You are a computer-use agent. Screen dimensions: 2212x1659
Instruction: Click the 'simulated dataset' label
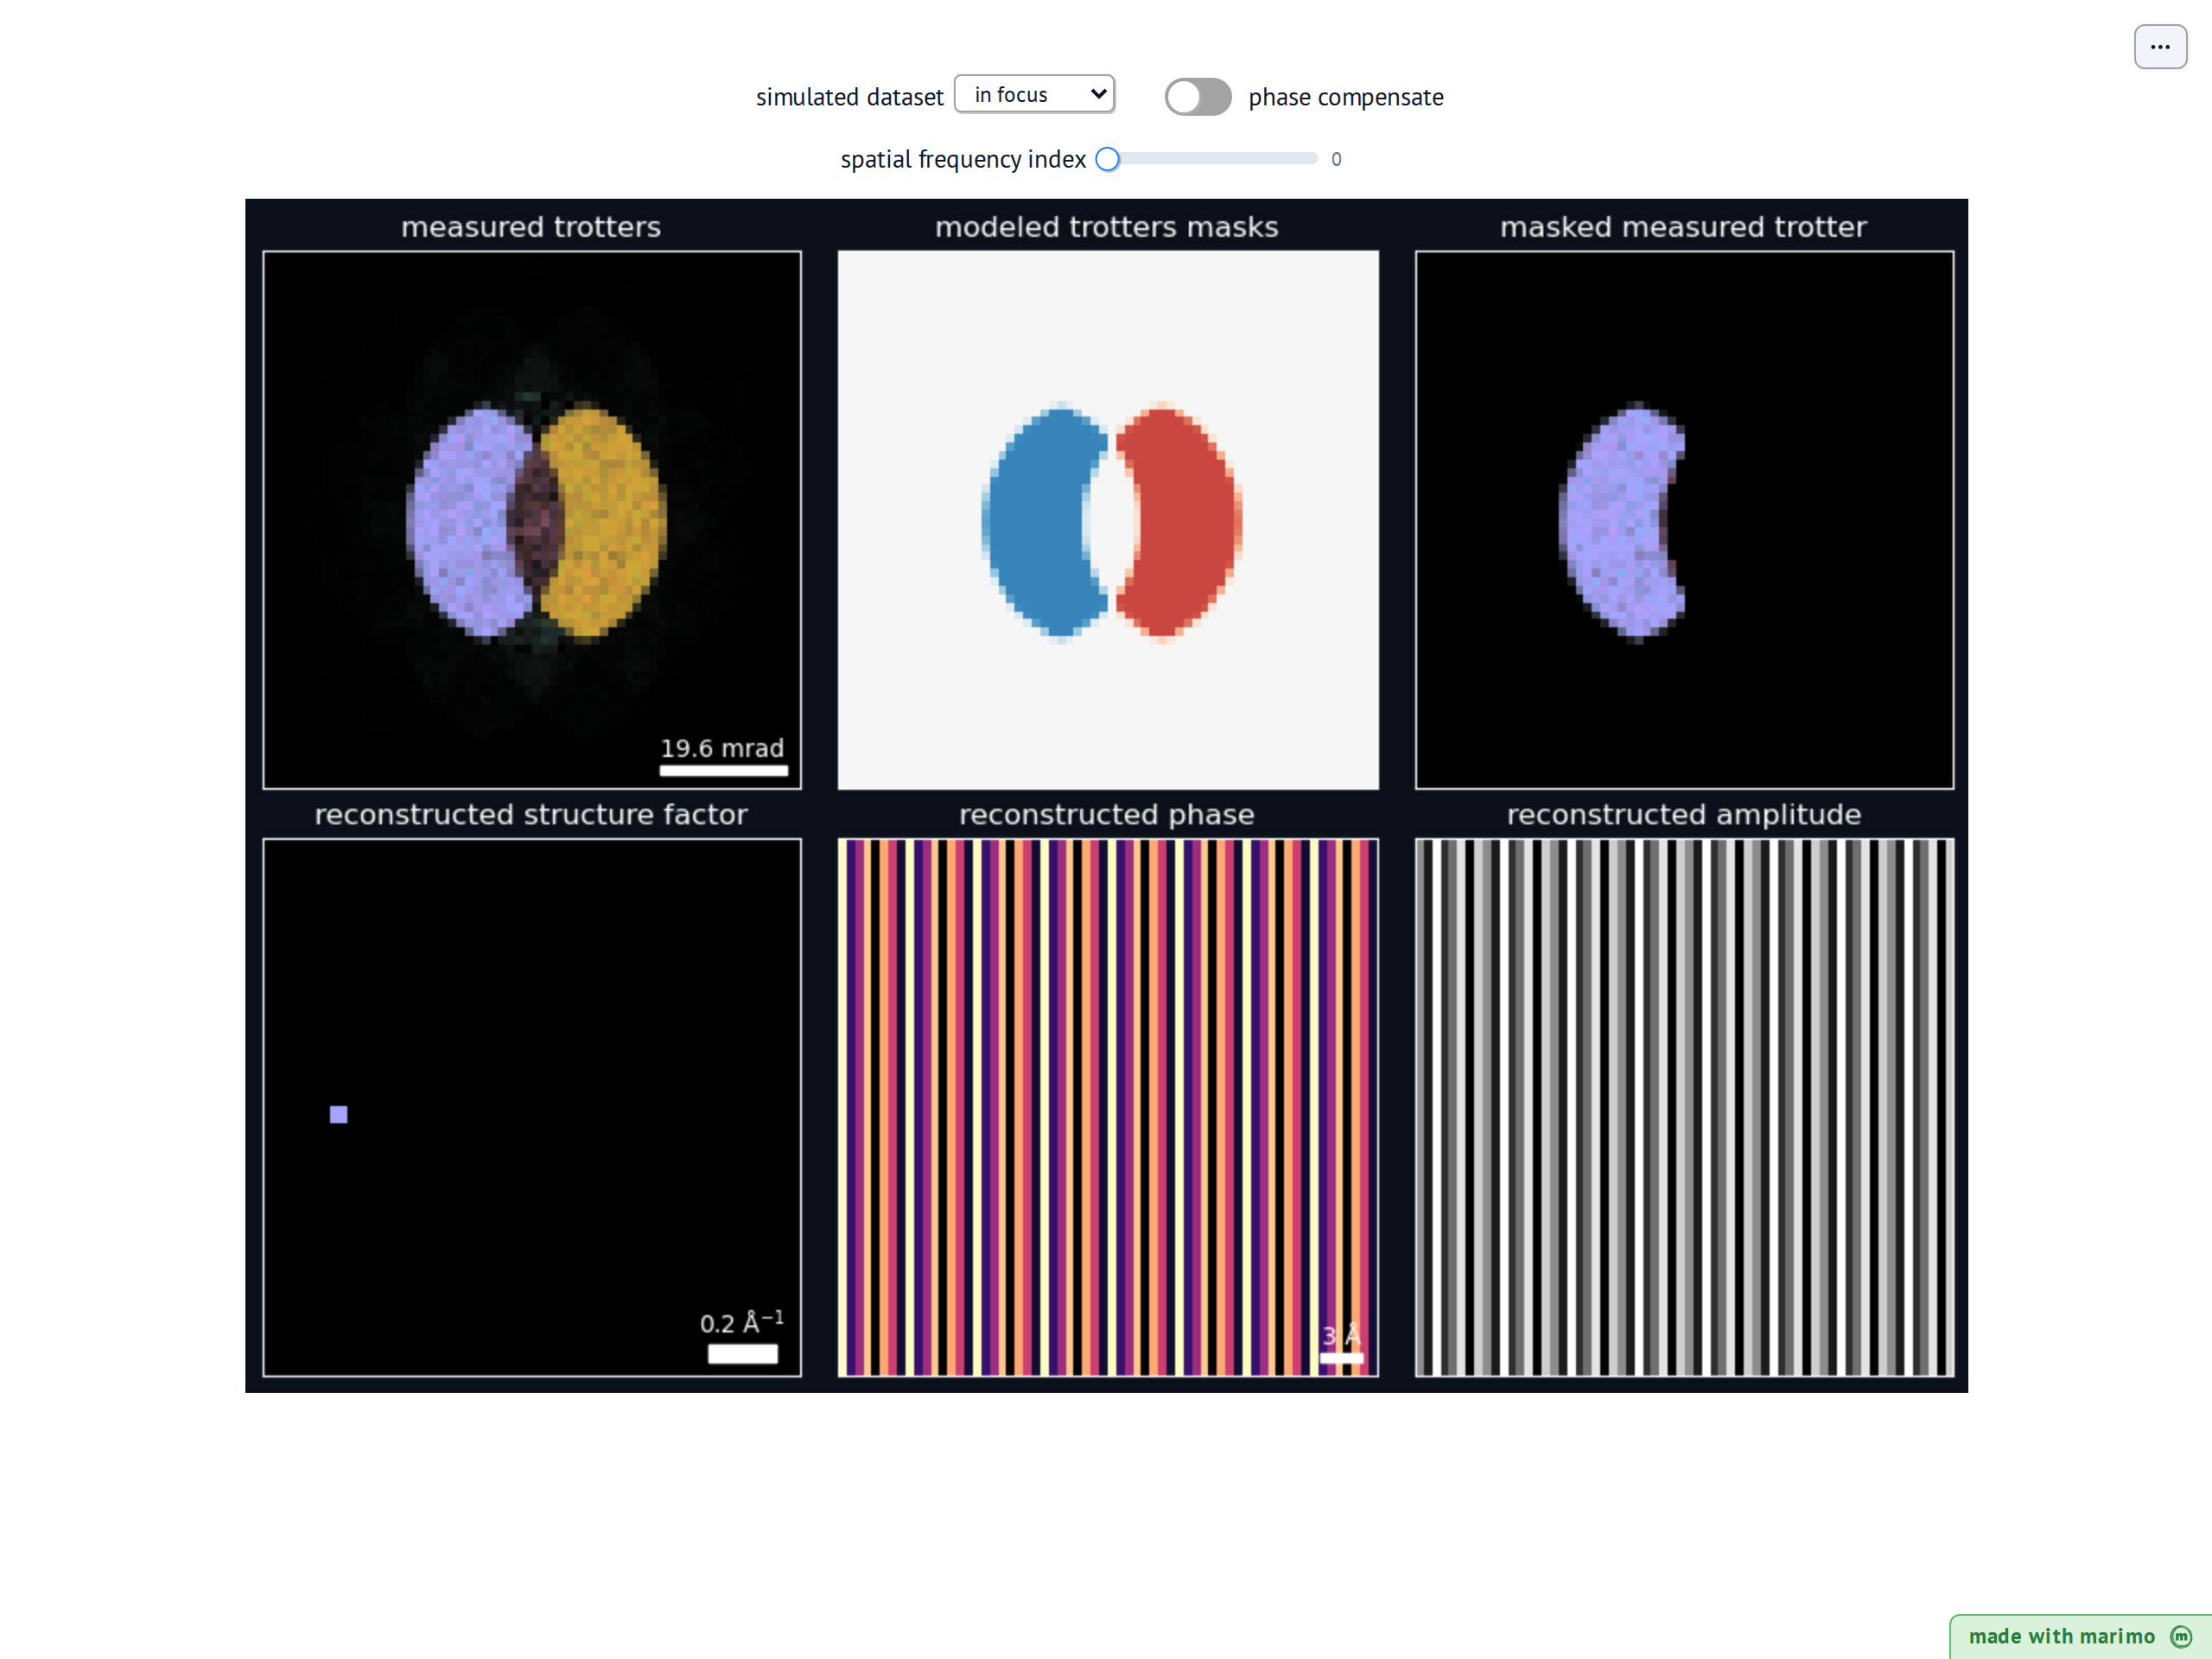849,97
